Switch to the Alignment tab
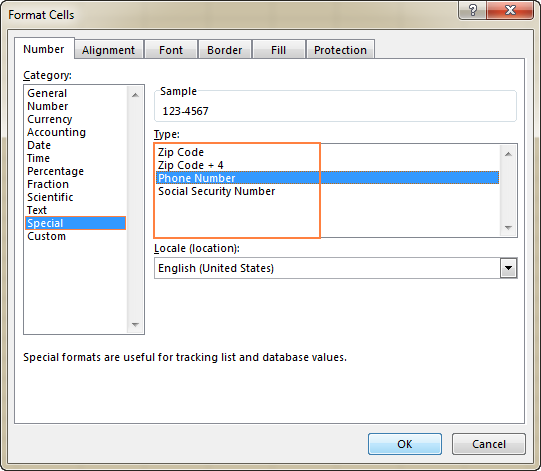 (x=108, y=50)
